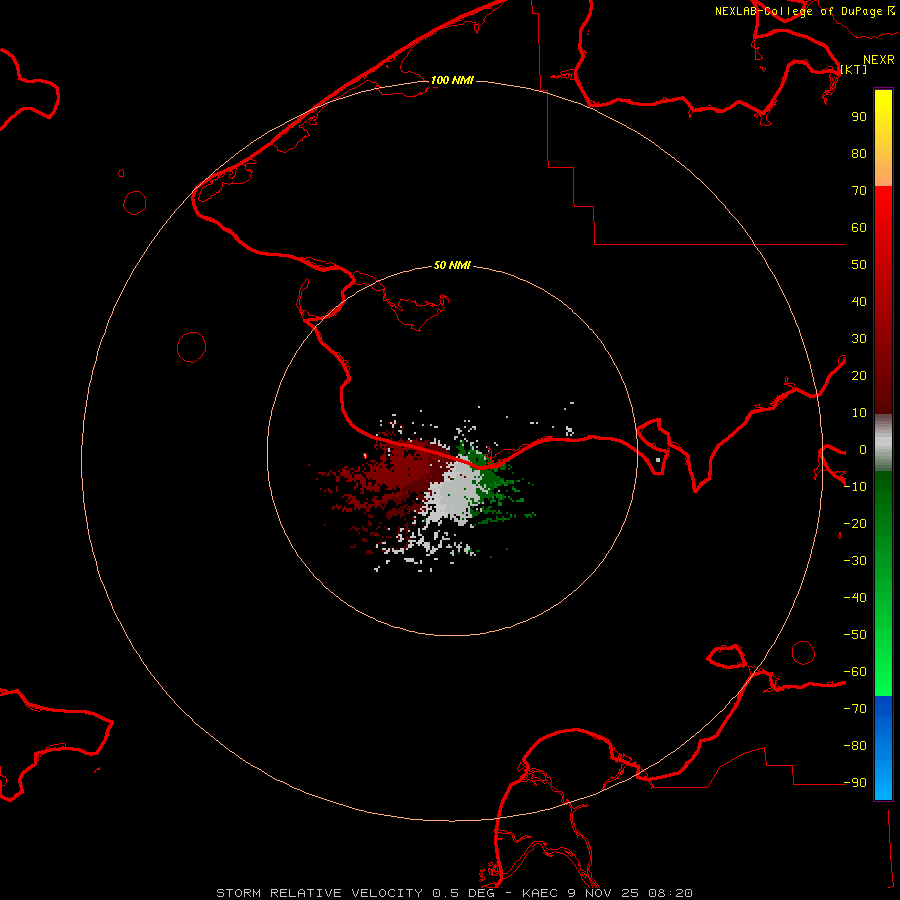Click the green inbound velocity echo region
Image resolution: width=900 pixels, height=900 pixels.
click(x=494, y=485)
